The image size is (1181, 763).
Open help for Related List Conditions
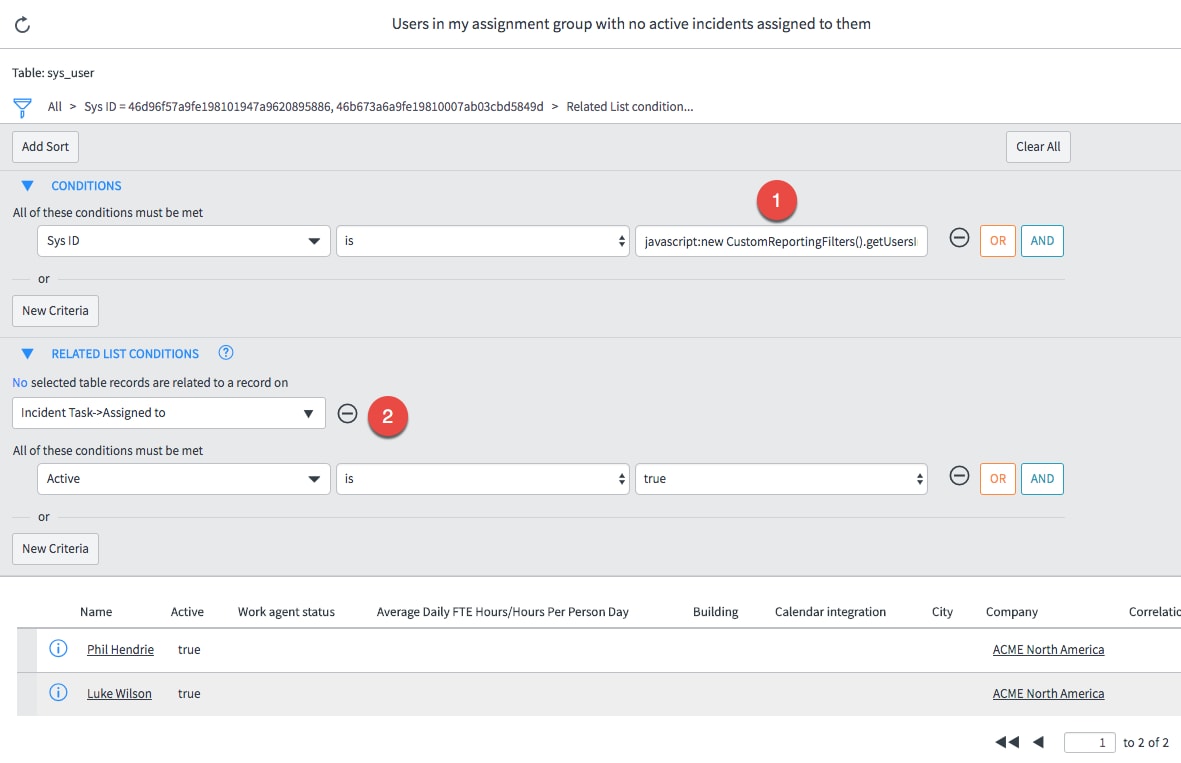point(226,352)
